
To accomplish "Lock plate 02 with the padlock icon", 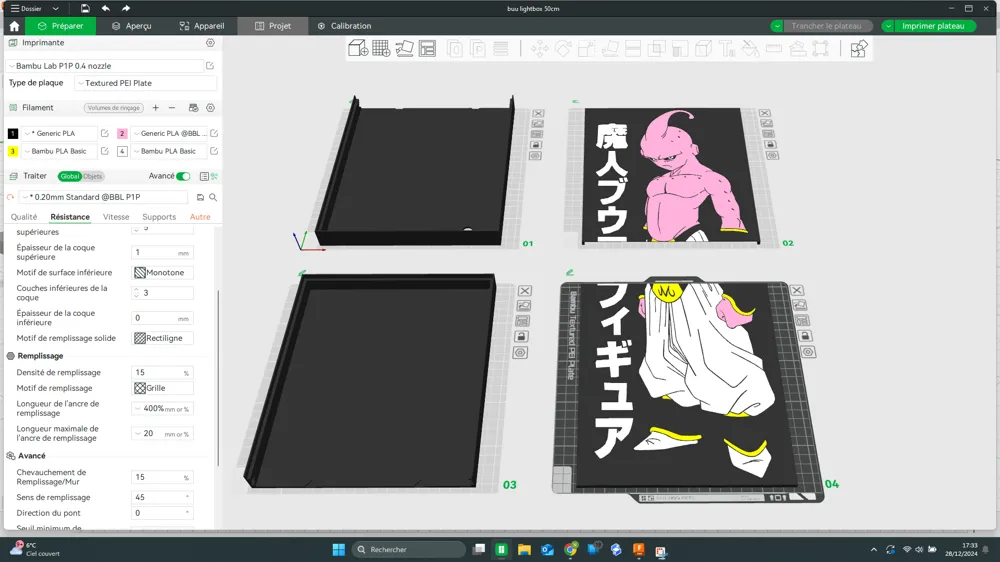I will pos(770,144).
